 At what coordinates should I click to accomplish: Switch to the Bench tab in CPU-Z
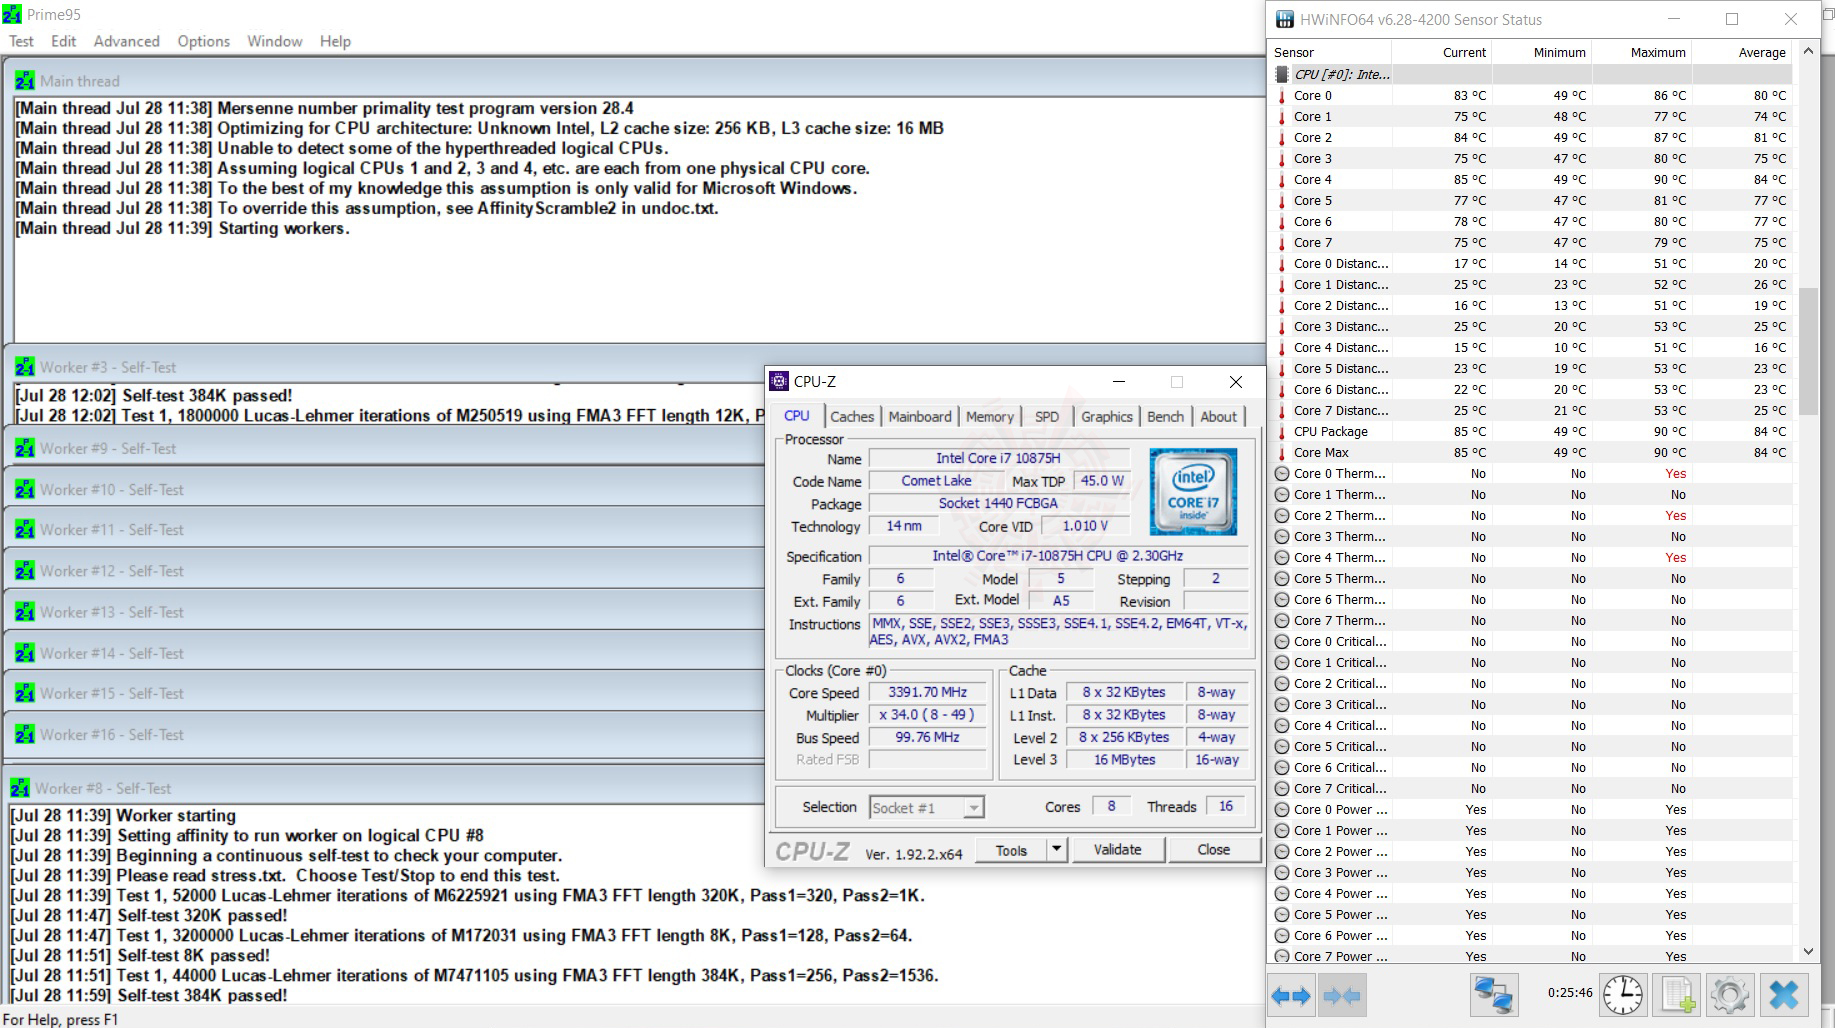point(1165,417)
